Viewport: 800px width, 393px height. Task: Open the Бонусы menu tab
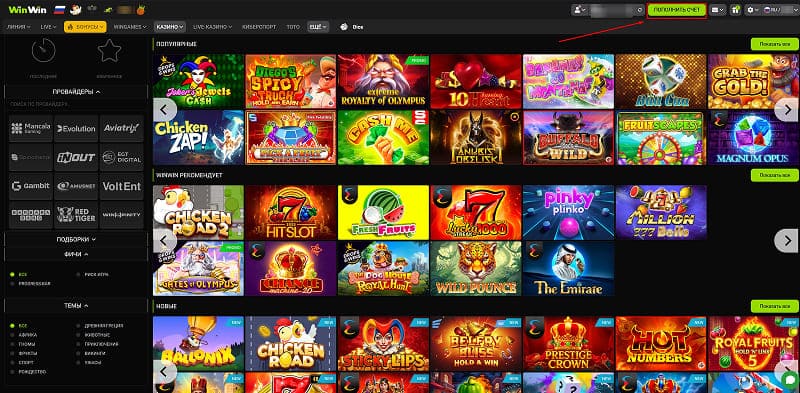tap(85, 27)
